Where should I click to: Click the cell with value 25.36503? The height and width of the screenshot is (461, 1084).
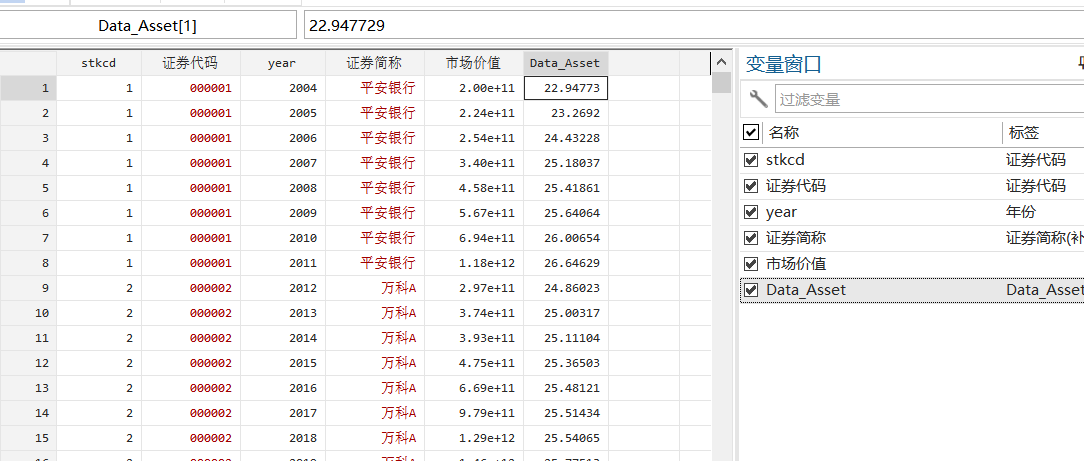click(x=566, y=363)
